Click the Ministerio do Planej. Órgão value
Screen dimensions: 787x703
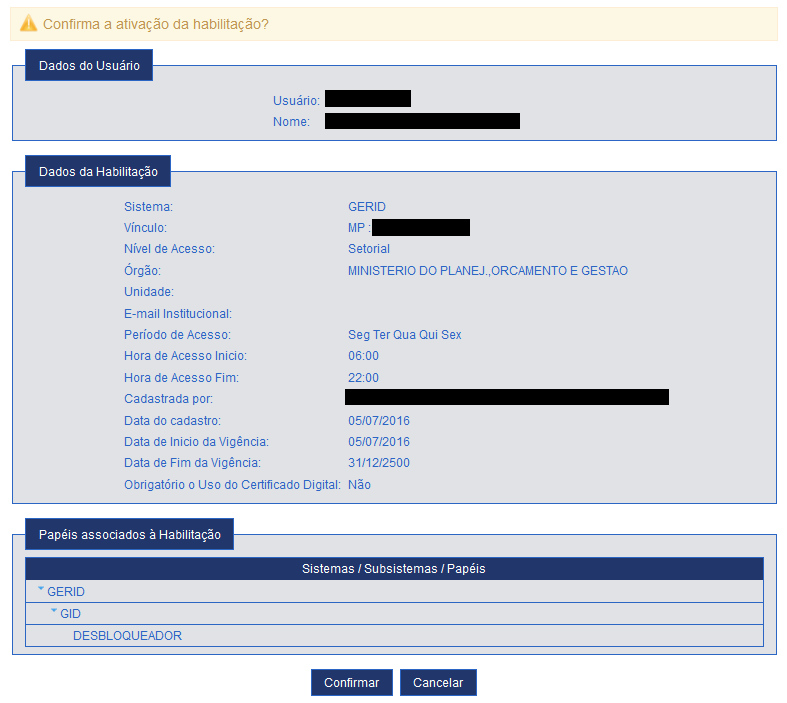(487, 271)
